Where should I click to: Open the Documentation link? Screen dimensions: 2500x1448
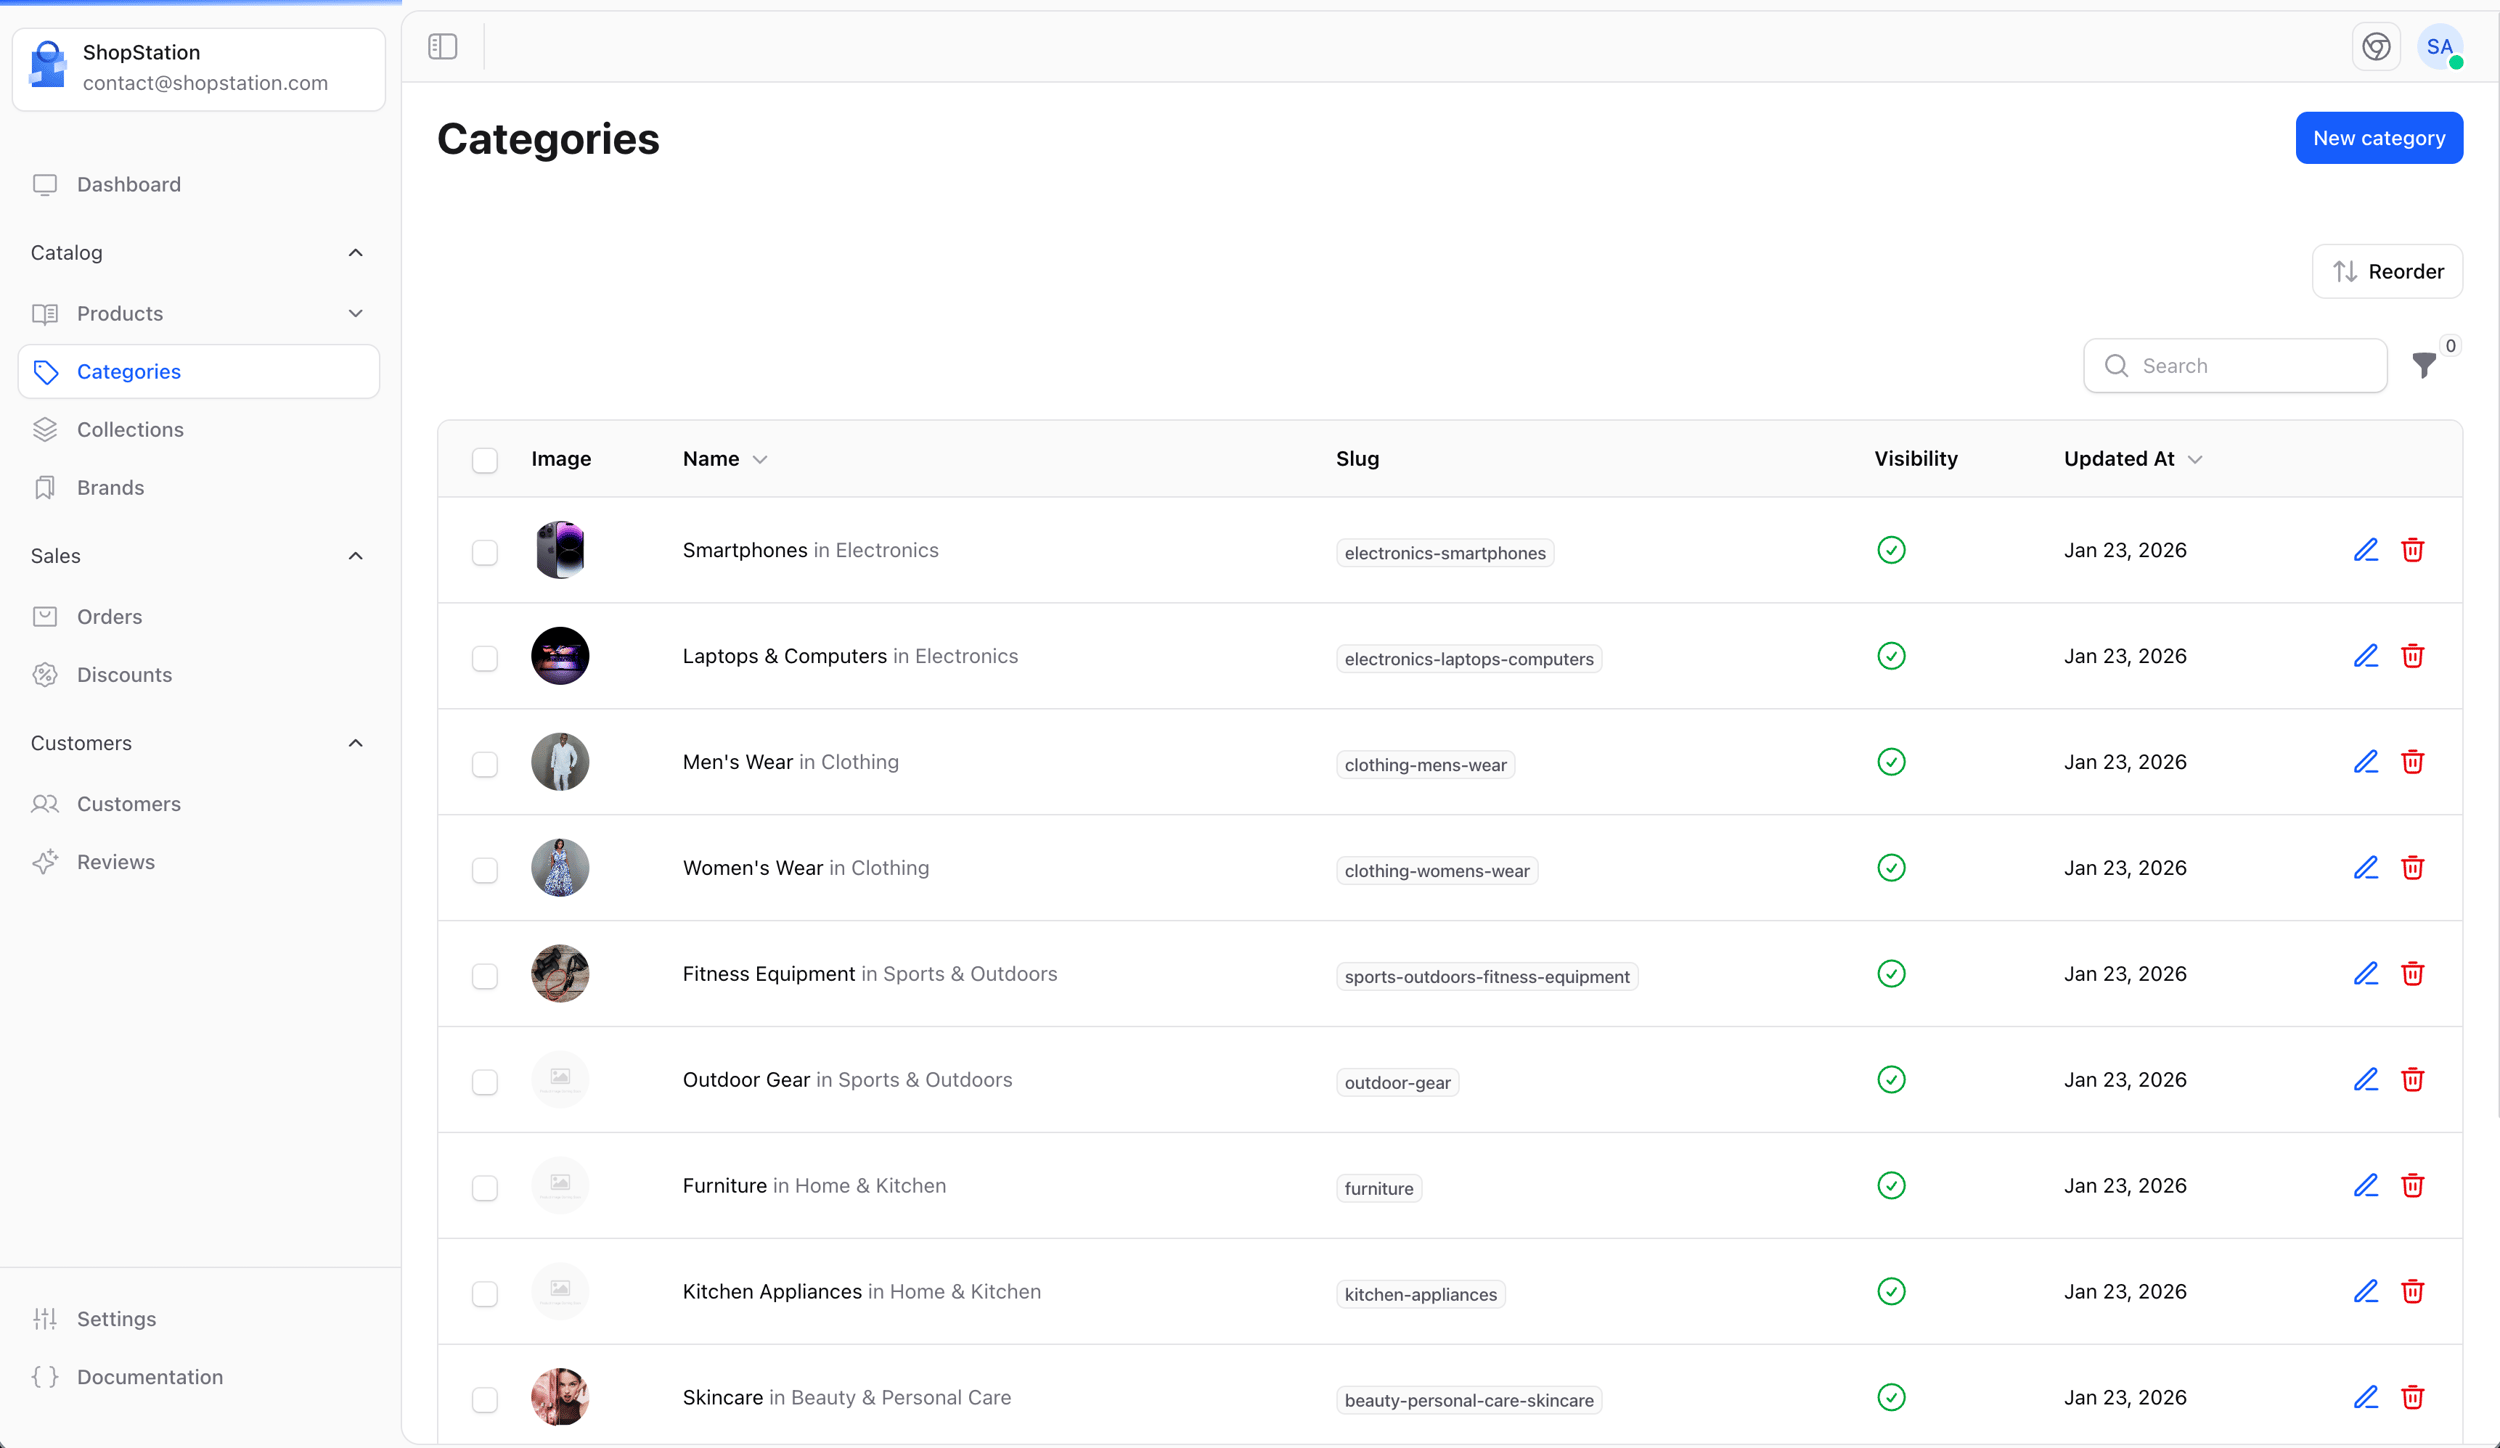[x=199, y=1377]
